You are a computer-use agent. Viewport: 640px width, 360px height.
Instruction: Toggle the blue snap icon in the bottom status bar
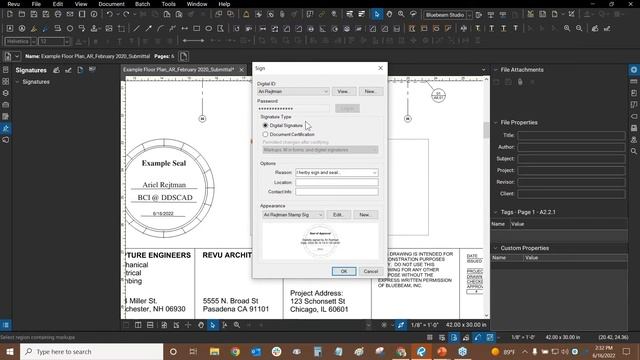click(454, 337)
